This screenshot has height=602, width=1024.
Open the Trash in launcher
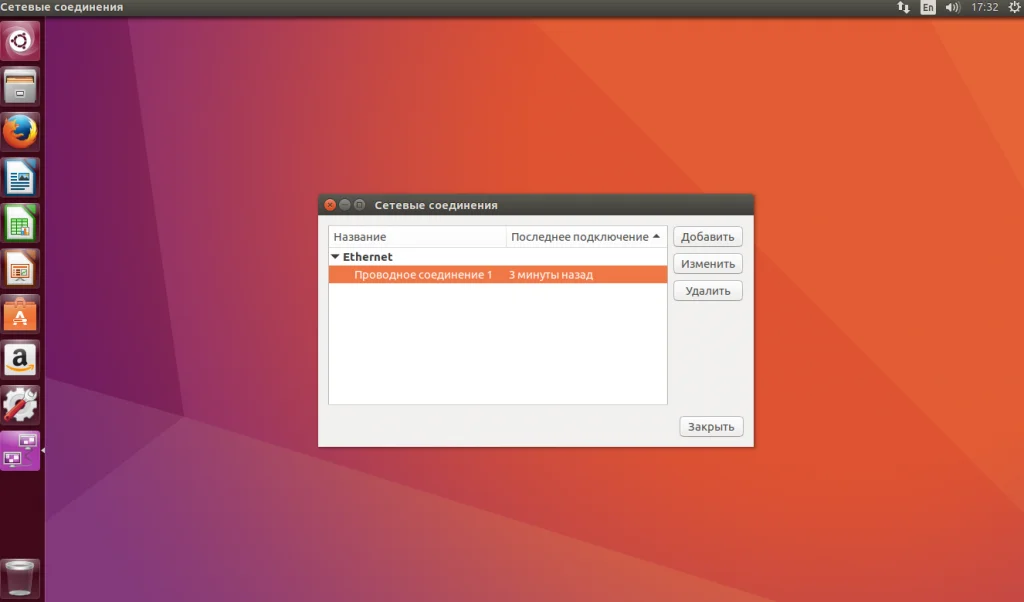(20, 578)
